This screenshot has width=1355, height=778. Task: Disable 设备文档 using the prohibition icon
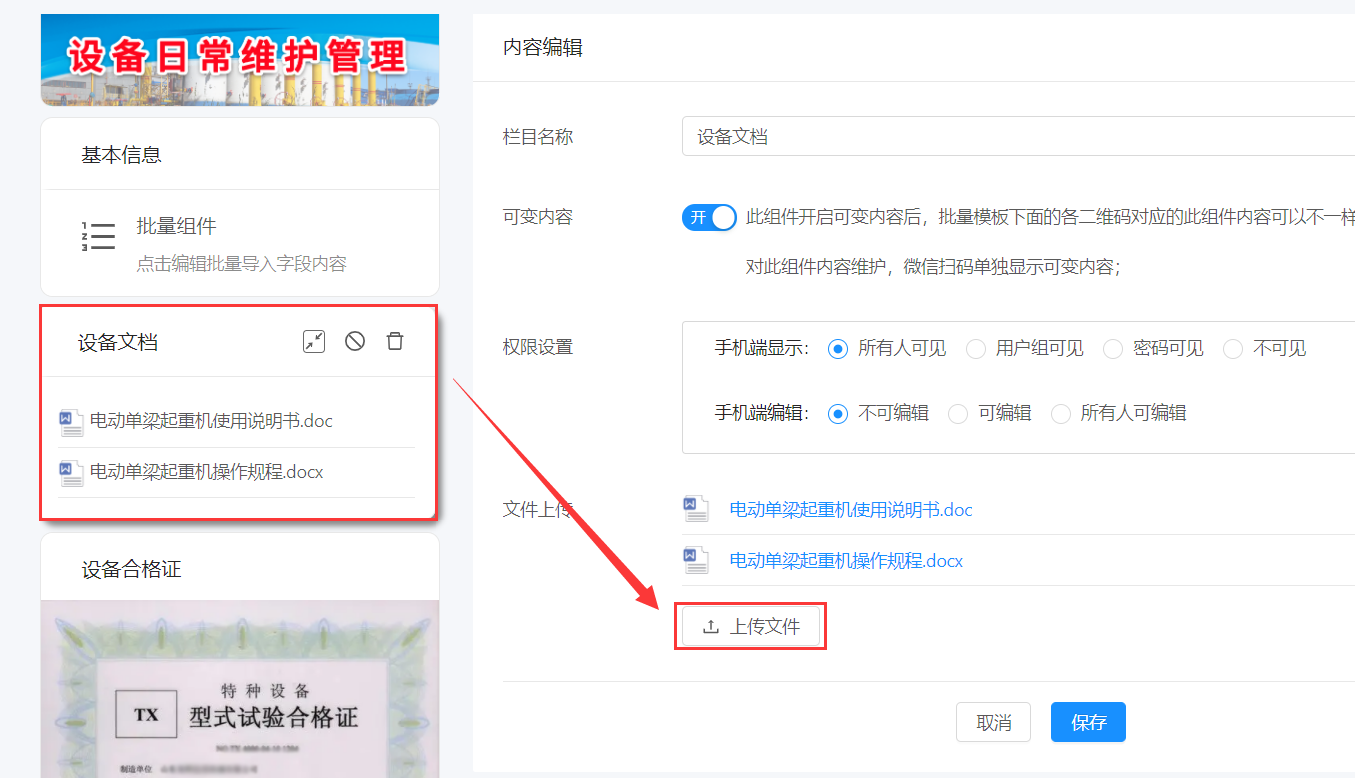(354, 341)
